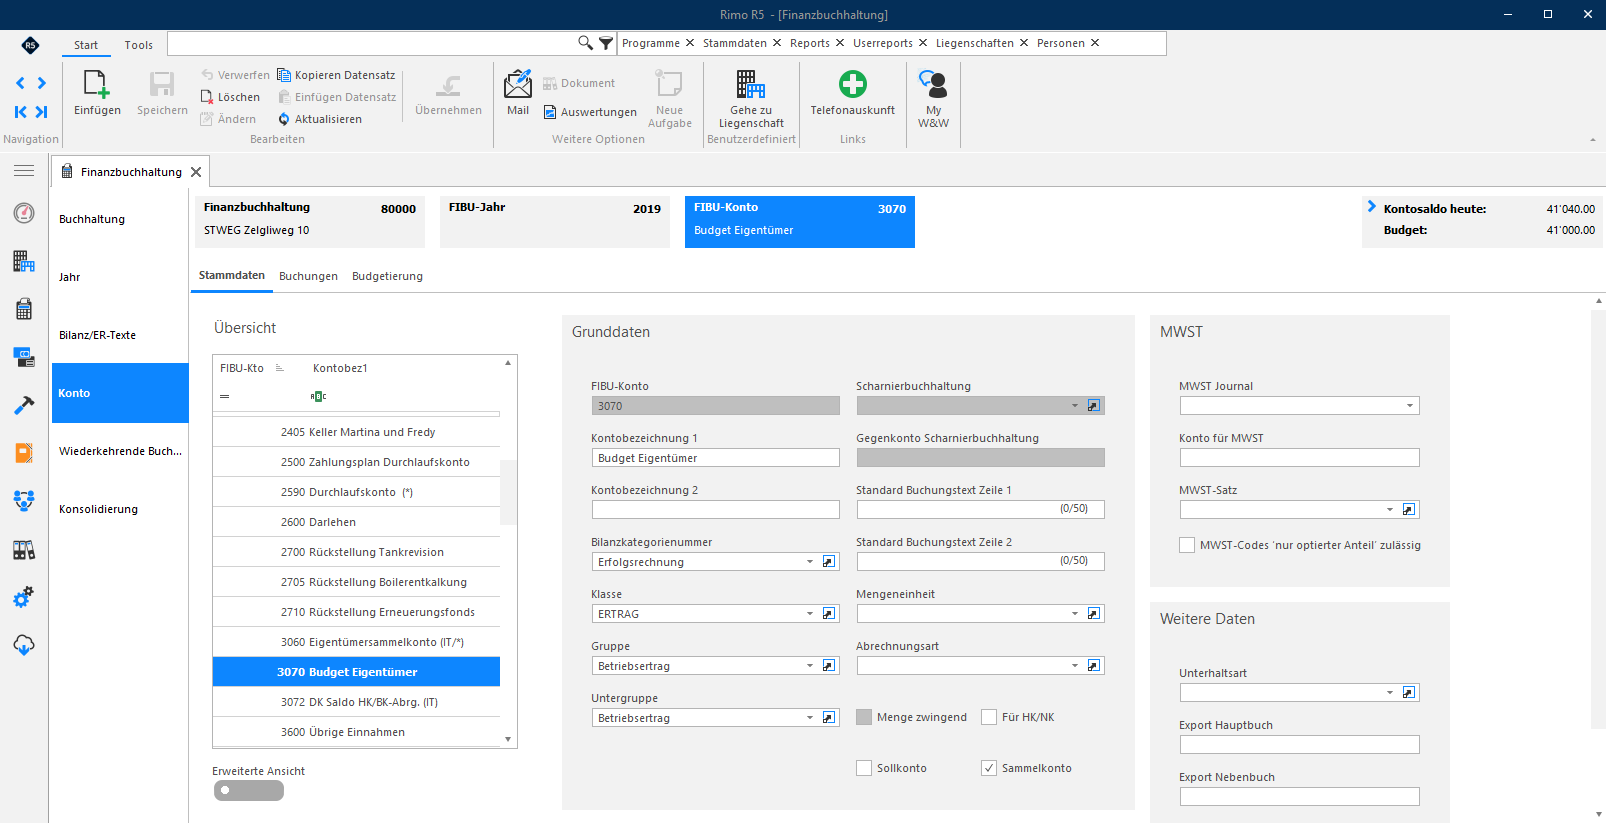
Task: Open the Klasse dropdown arrow
Action: coord(810,614)
